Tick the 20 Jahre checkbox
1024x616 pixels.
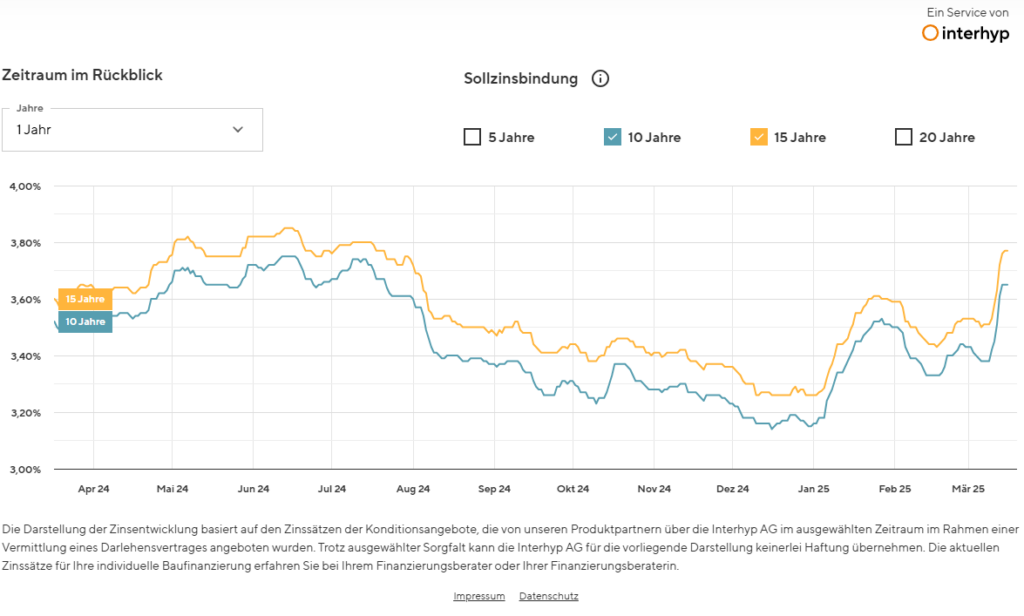904,137
